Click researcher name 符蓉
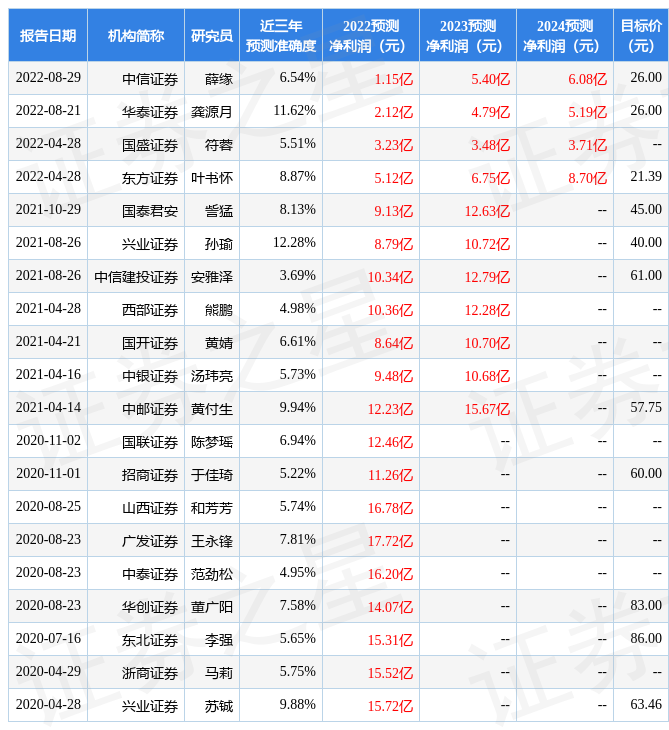Screen dimensions: 669x730 click(x=219, y=145)
